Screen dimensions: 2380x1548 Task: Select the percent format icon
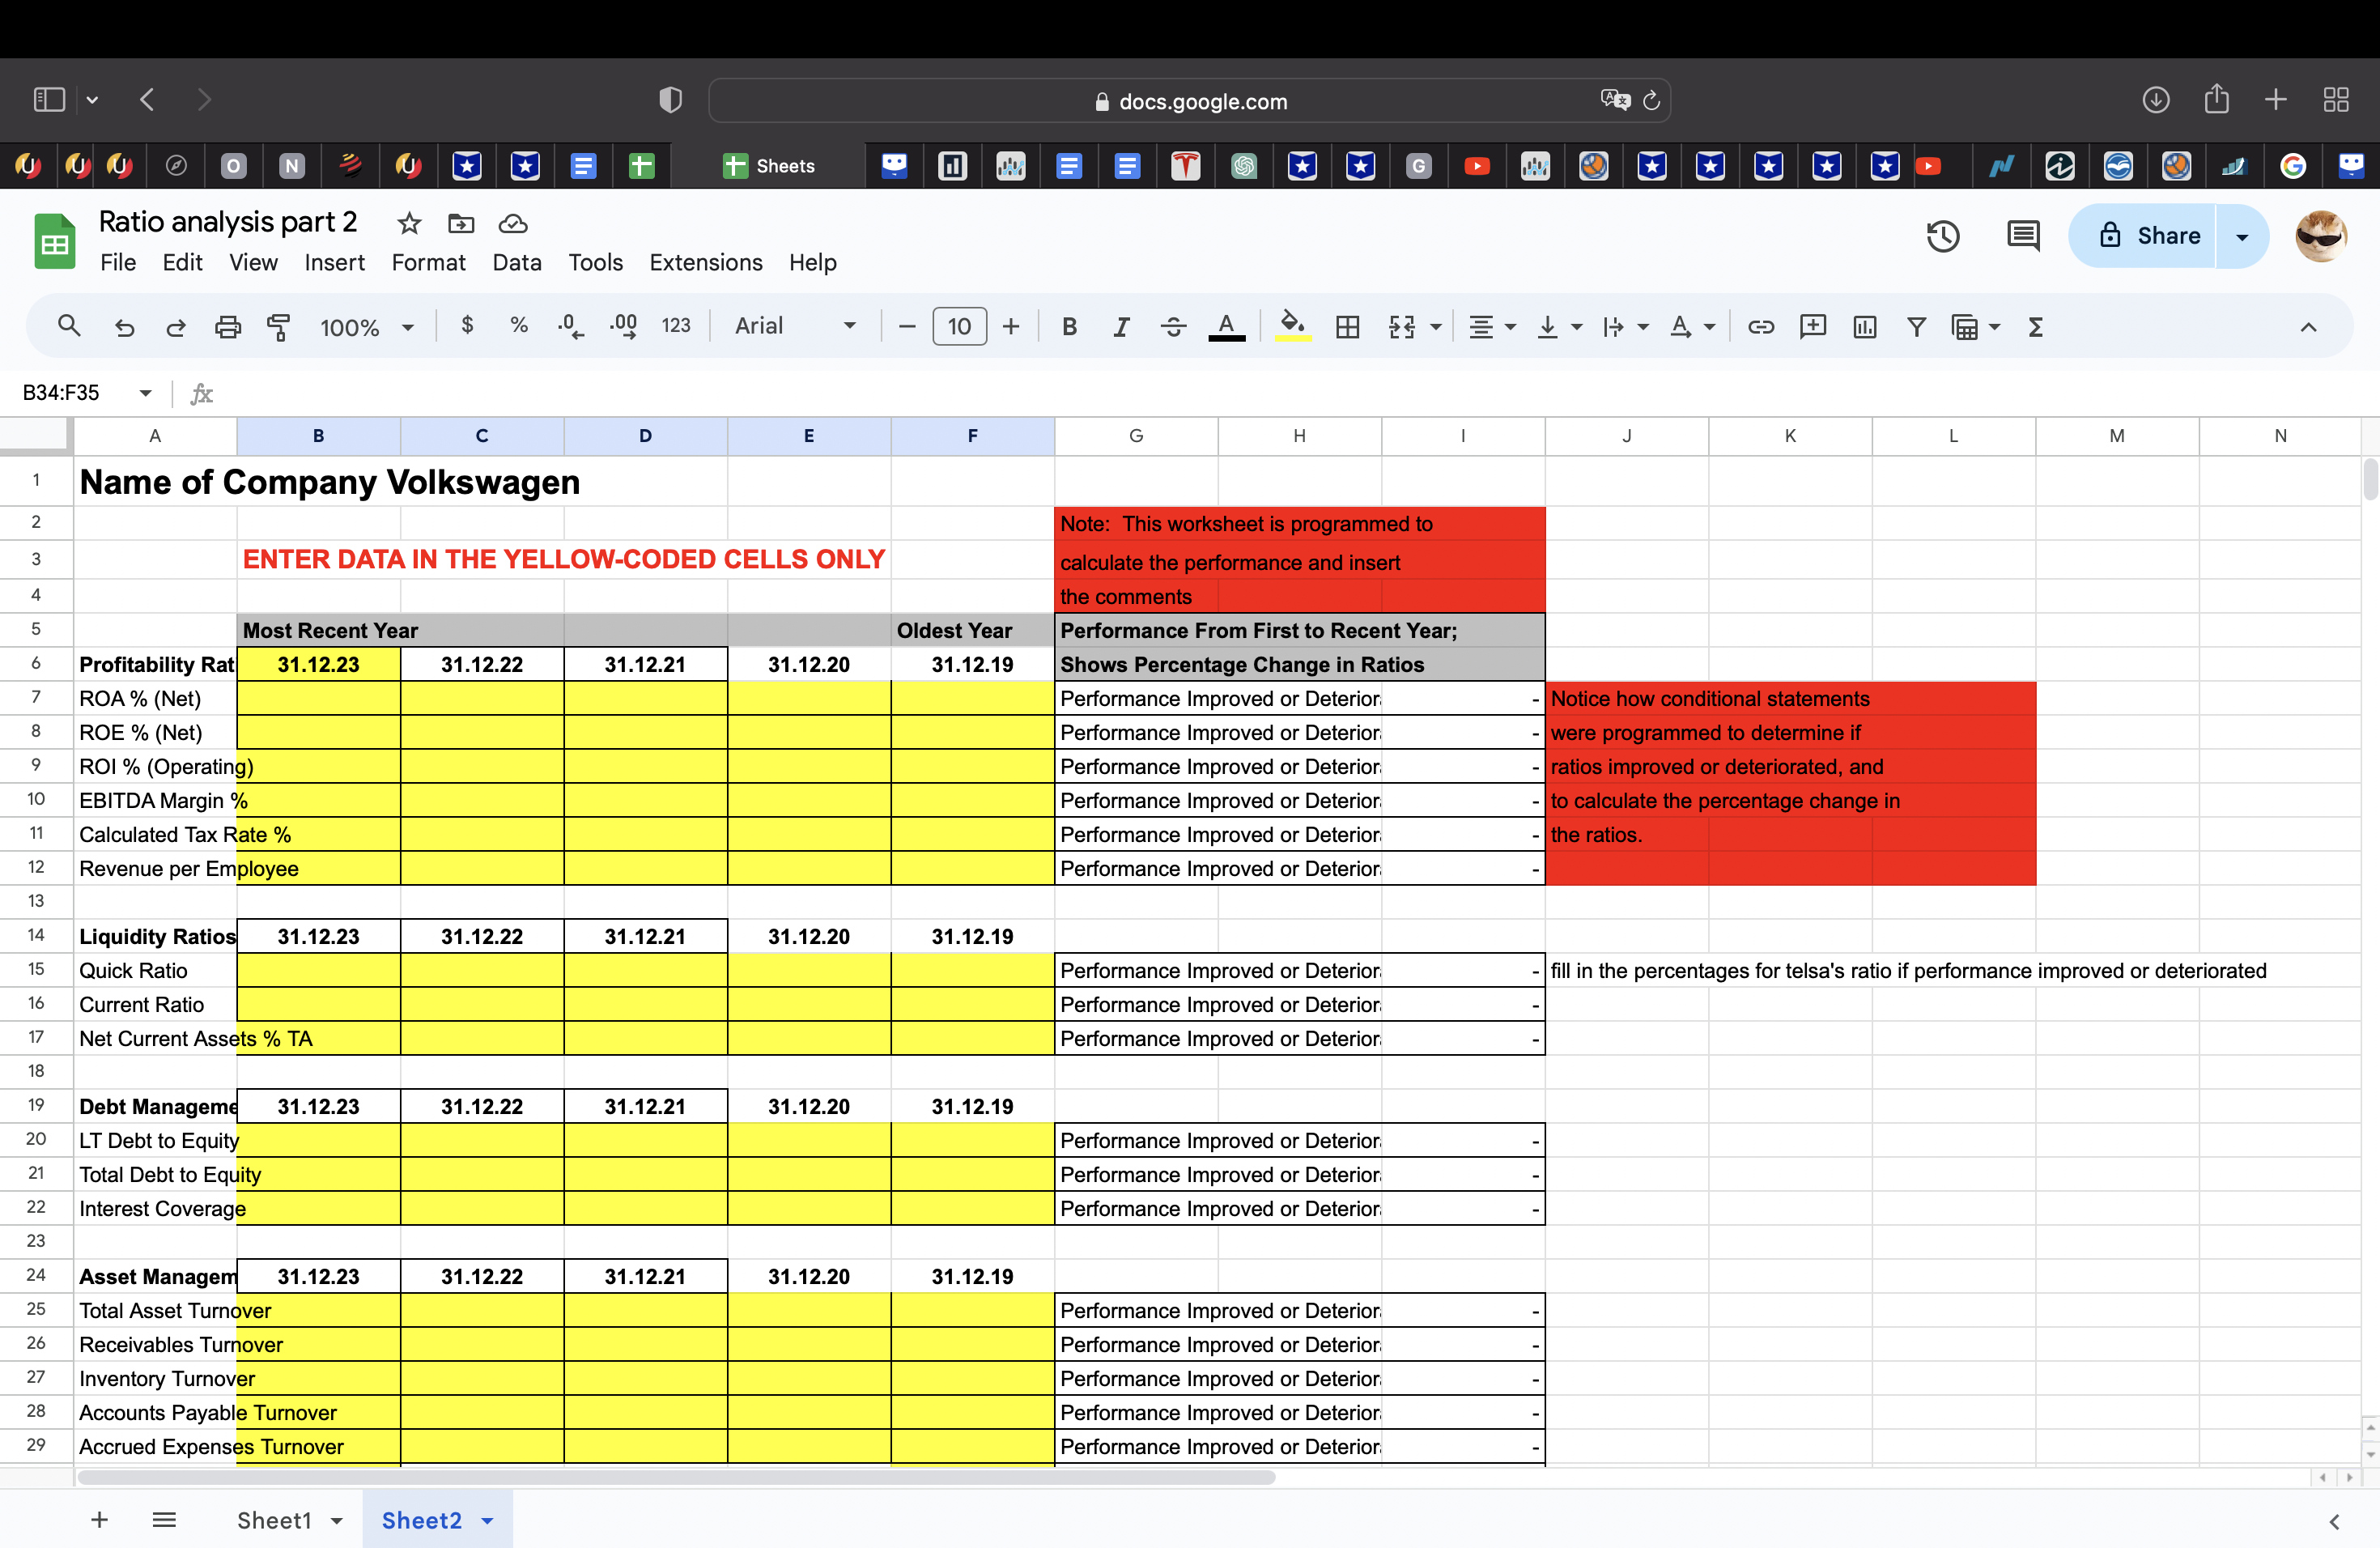pyautogui.click(x=518, y=326)
